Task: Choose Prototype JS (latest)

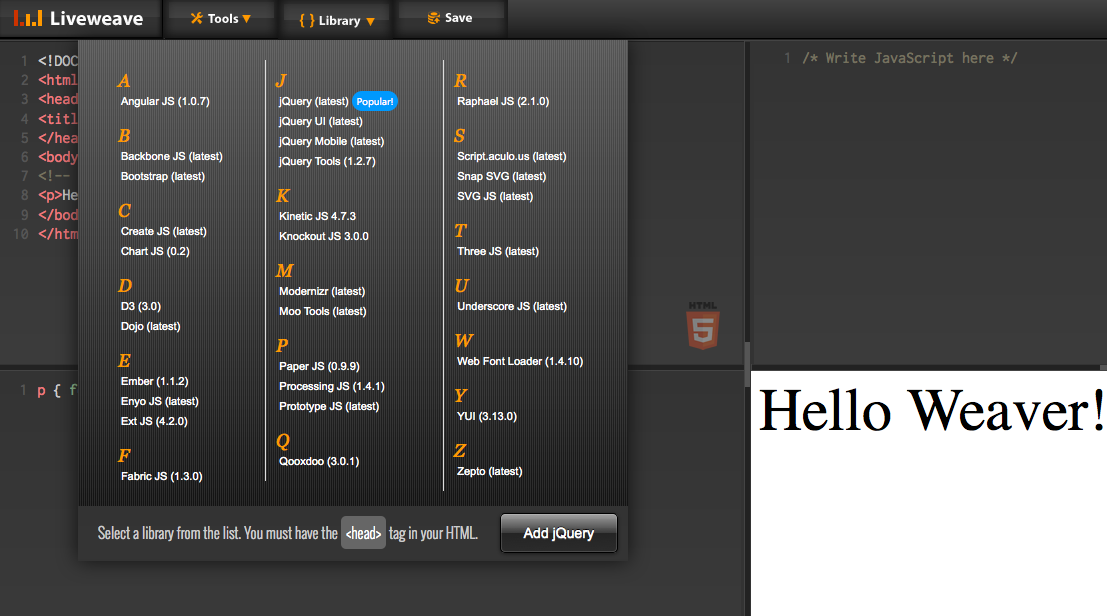Action: point(329,406)
